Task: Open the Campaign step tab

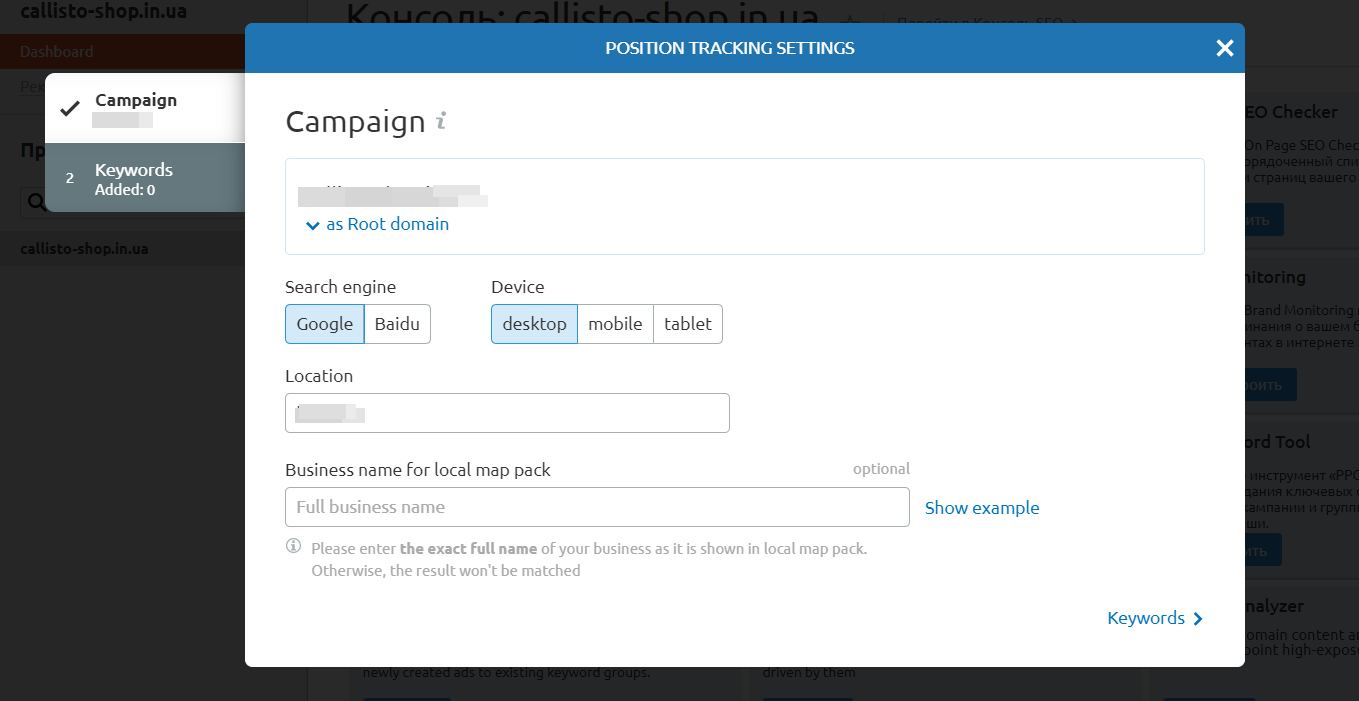Action: (x=145, y=107)
